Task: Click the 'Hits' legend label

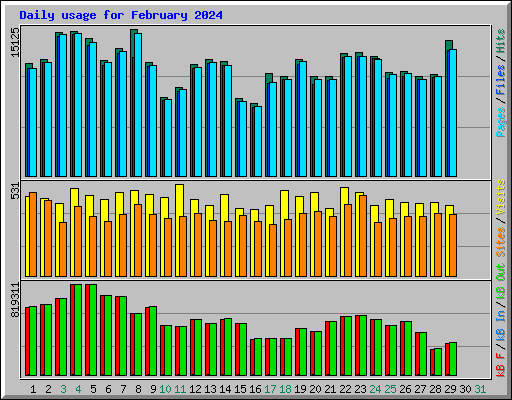Action: click(x=501, y=41)
